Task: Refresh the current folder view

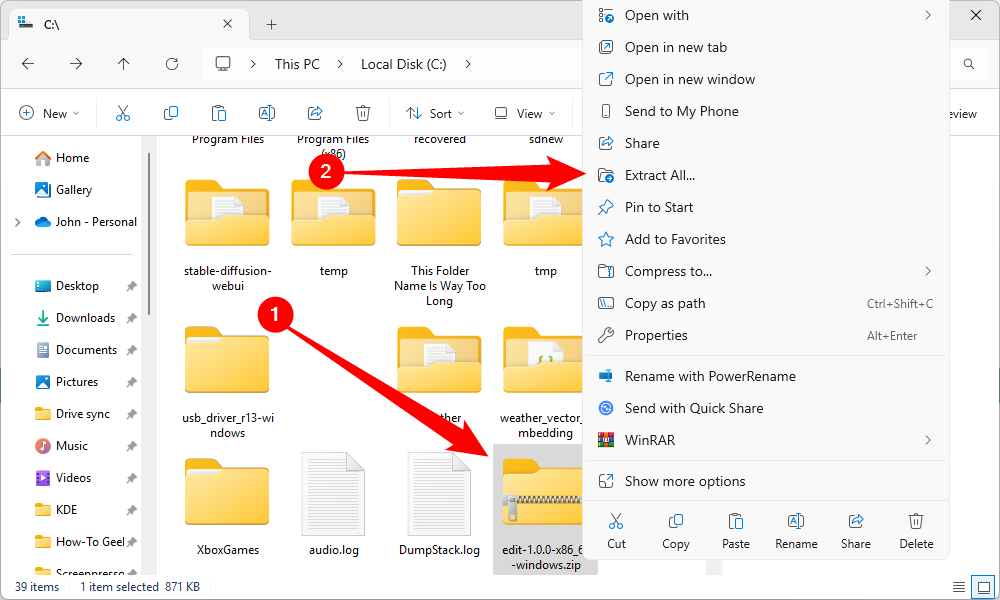Action: click(172, 64)
